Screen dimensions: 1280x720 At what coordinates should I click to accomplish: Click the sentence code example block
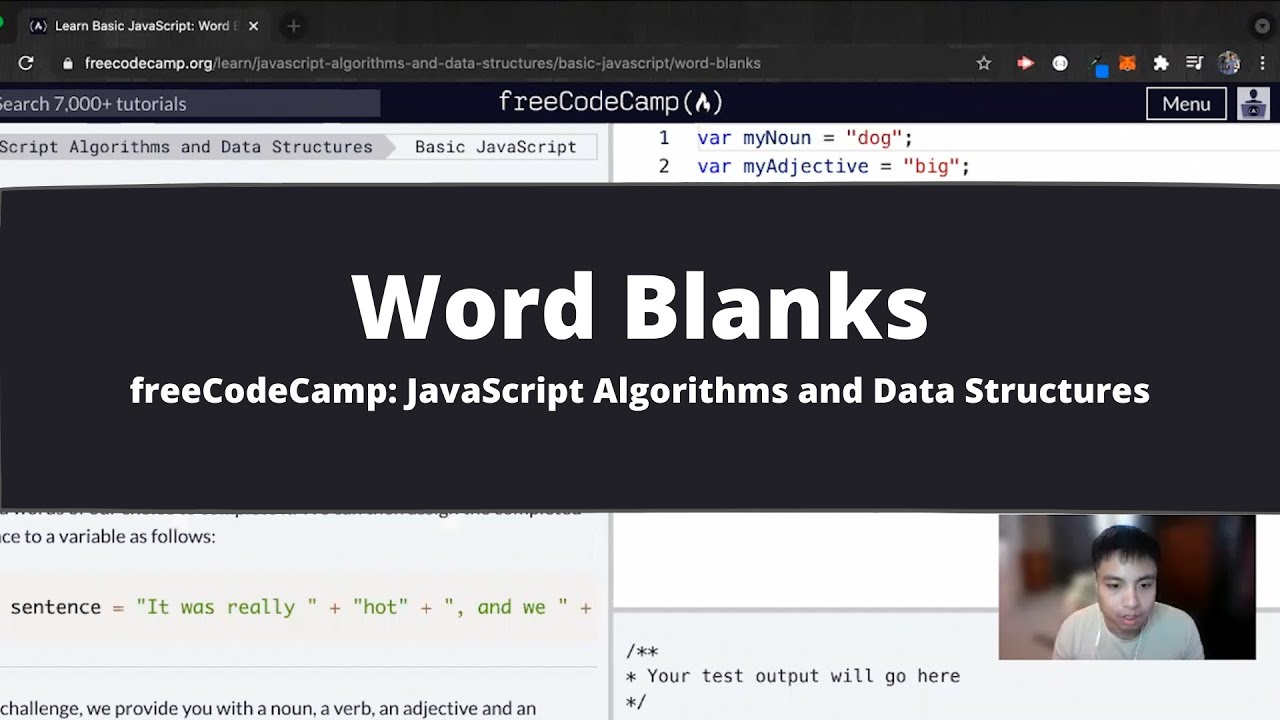[x=299, y=607]
